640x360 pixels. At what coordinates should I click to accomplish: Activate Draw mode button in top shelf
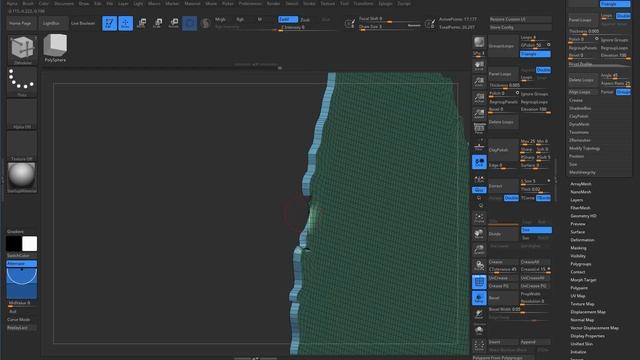(125, 23)
